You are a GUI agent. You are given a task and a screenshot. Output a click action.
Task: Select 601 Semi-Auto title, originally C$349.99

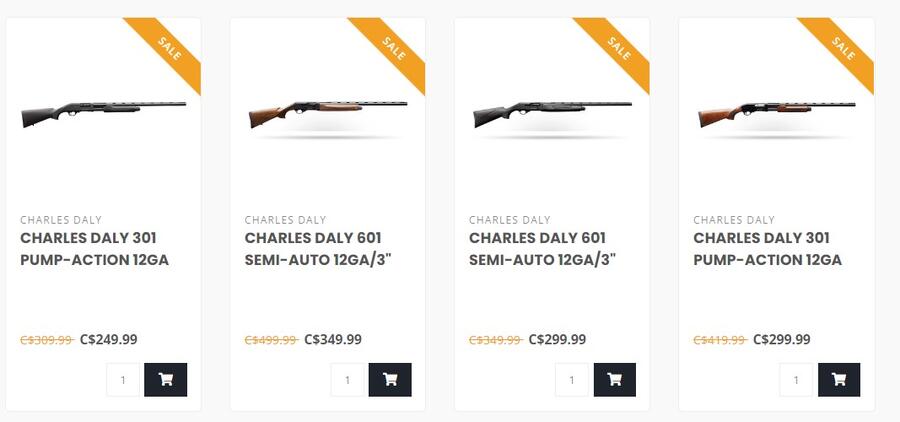(543, 249)
